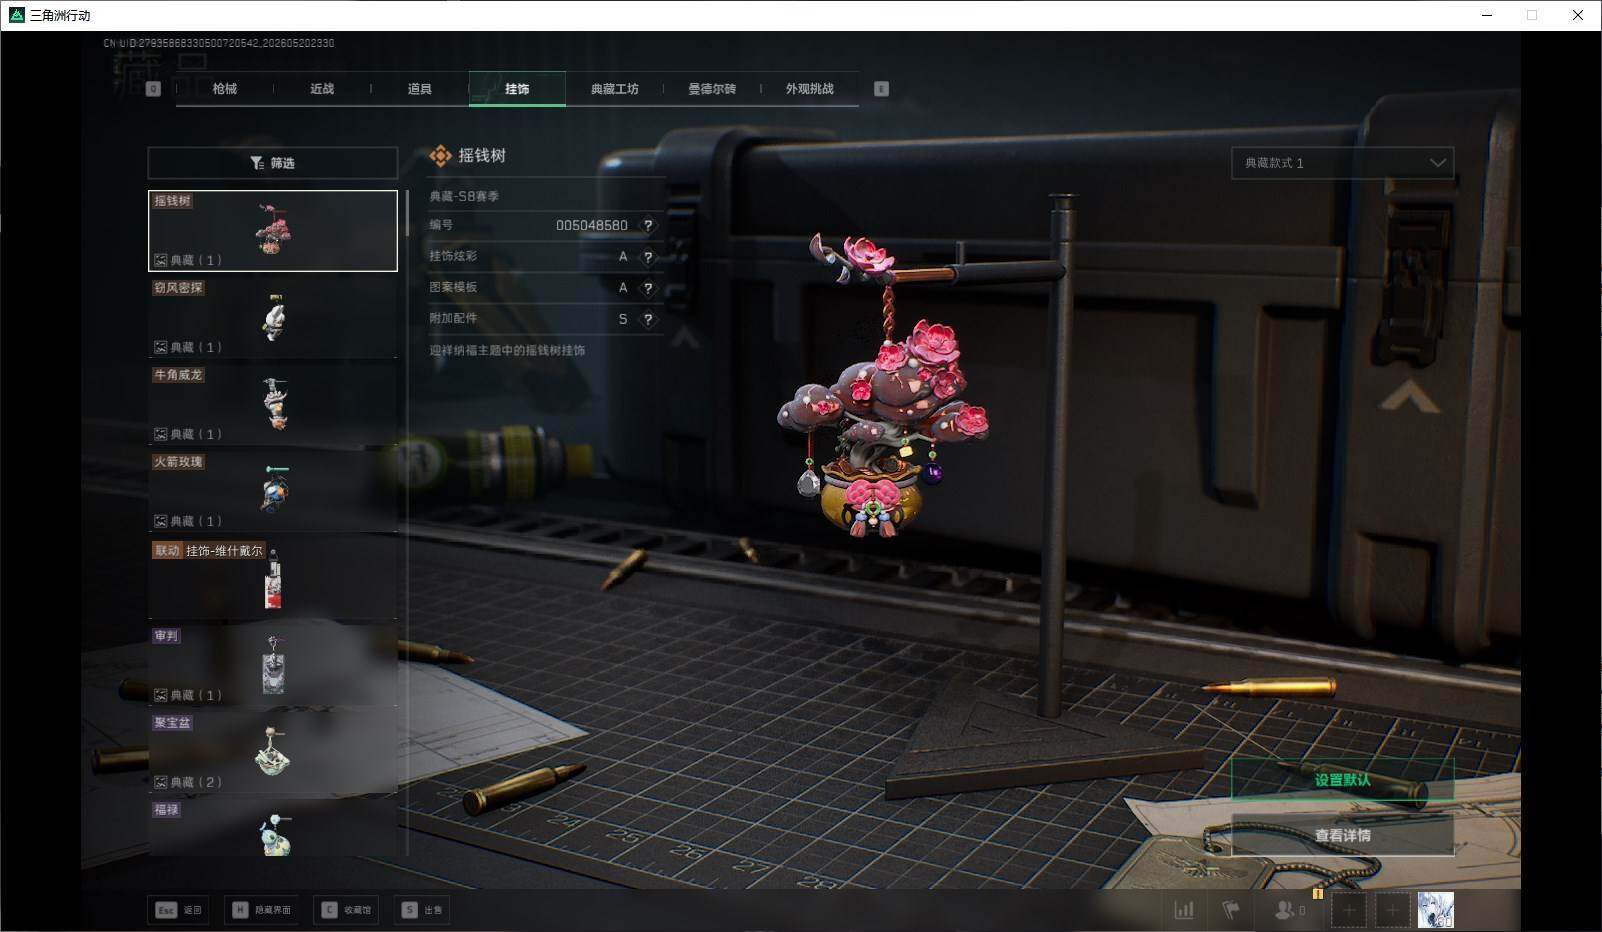Click the Q previous-tab key icon

tap(153, 89)
